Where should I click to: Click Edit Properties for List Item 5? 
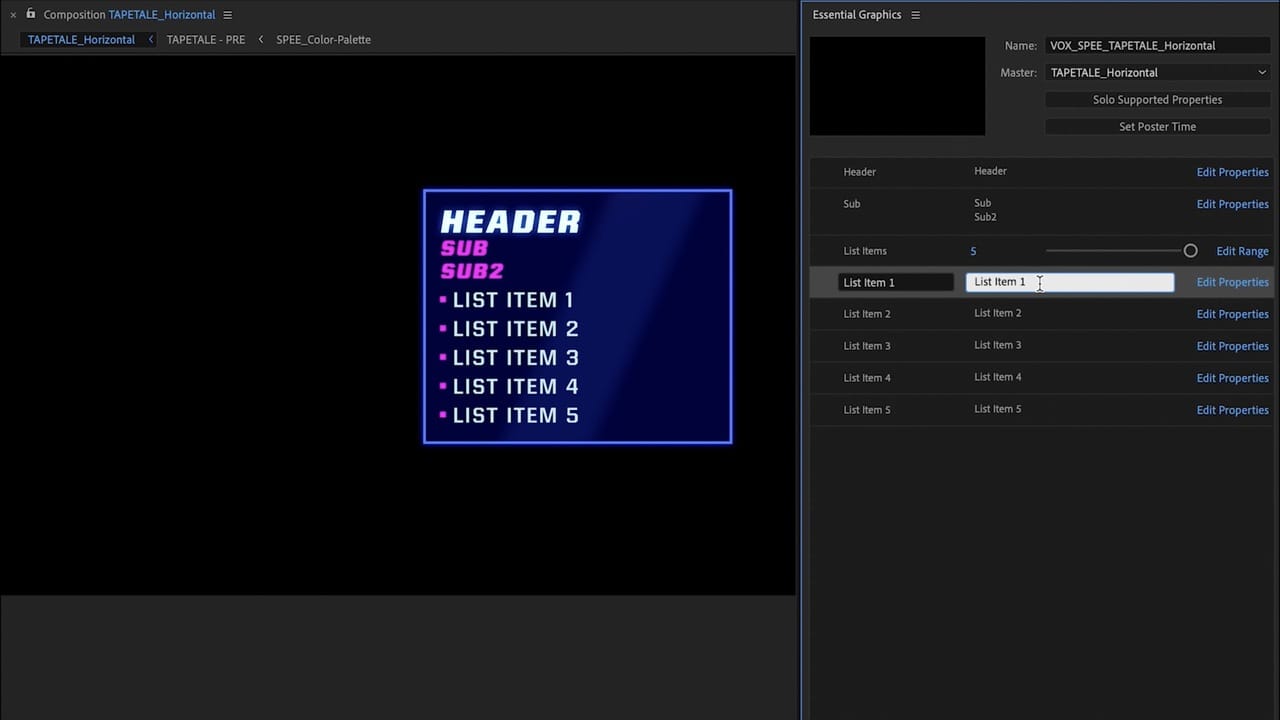[1232, 410]
